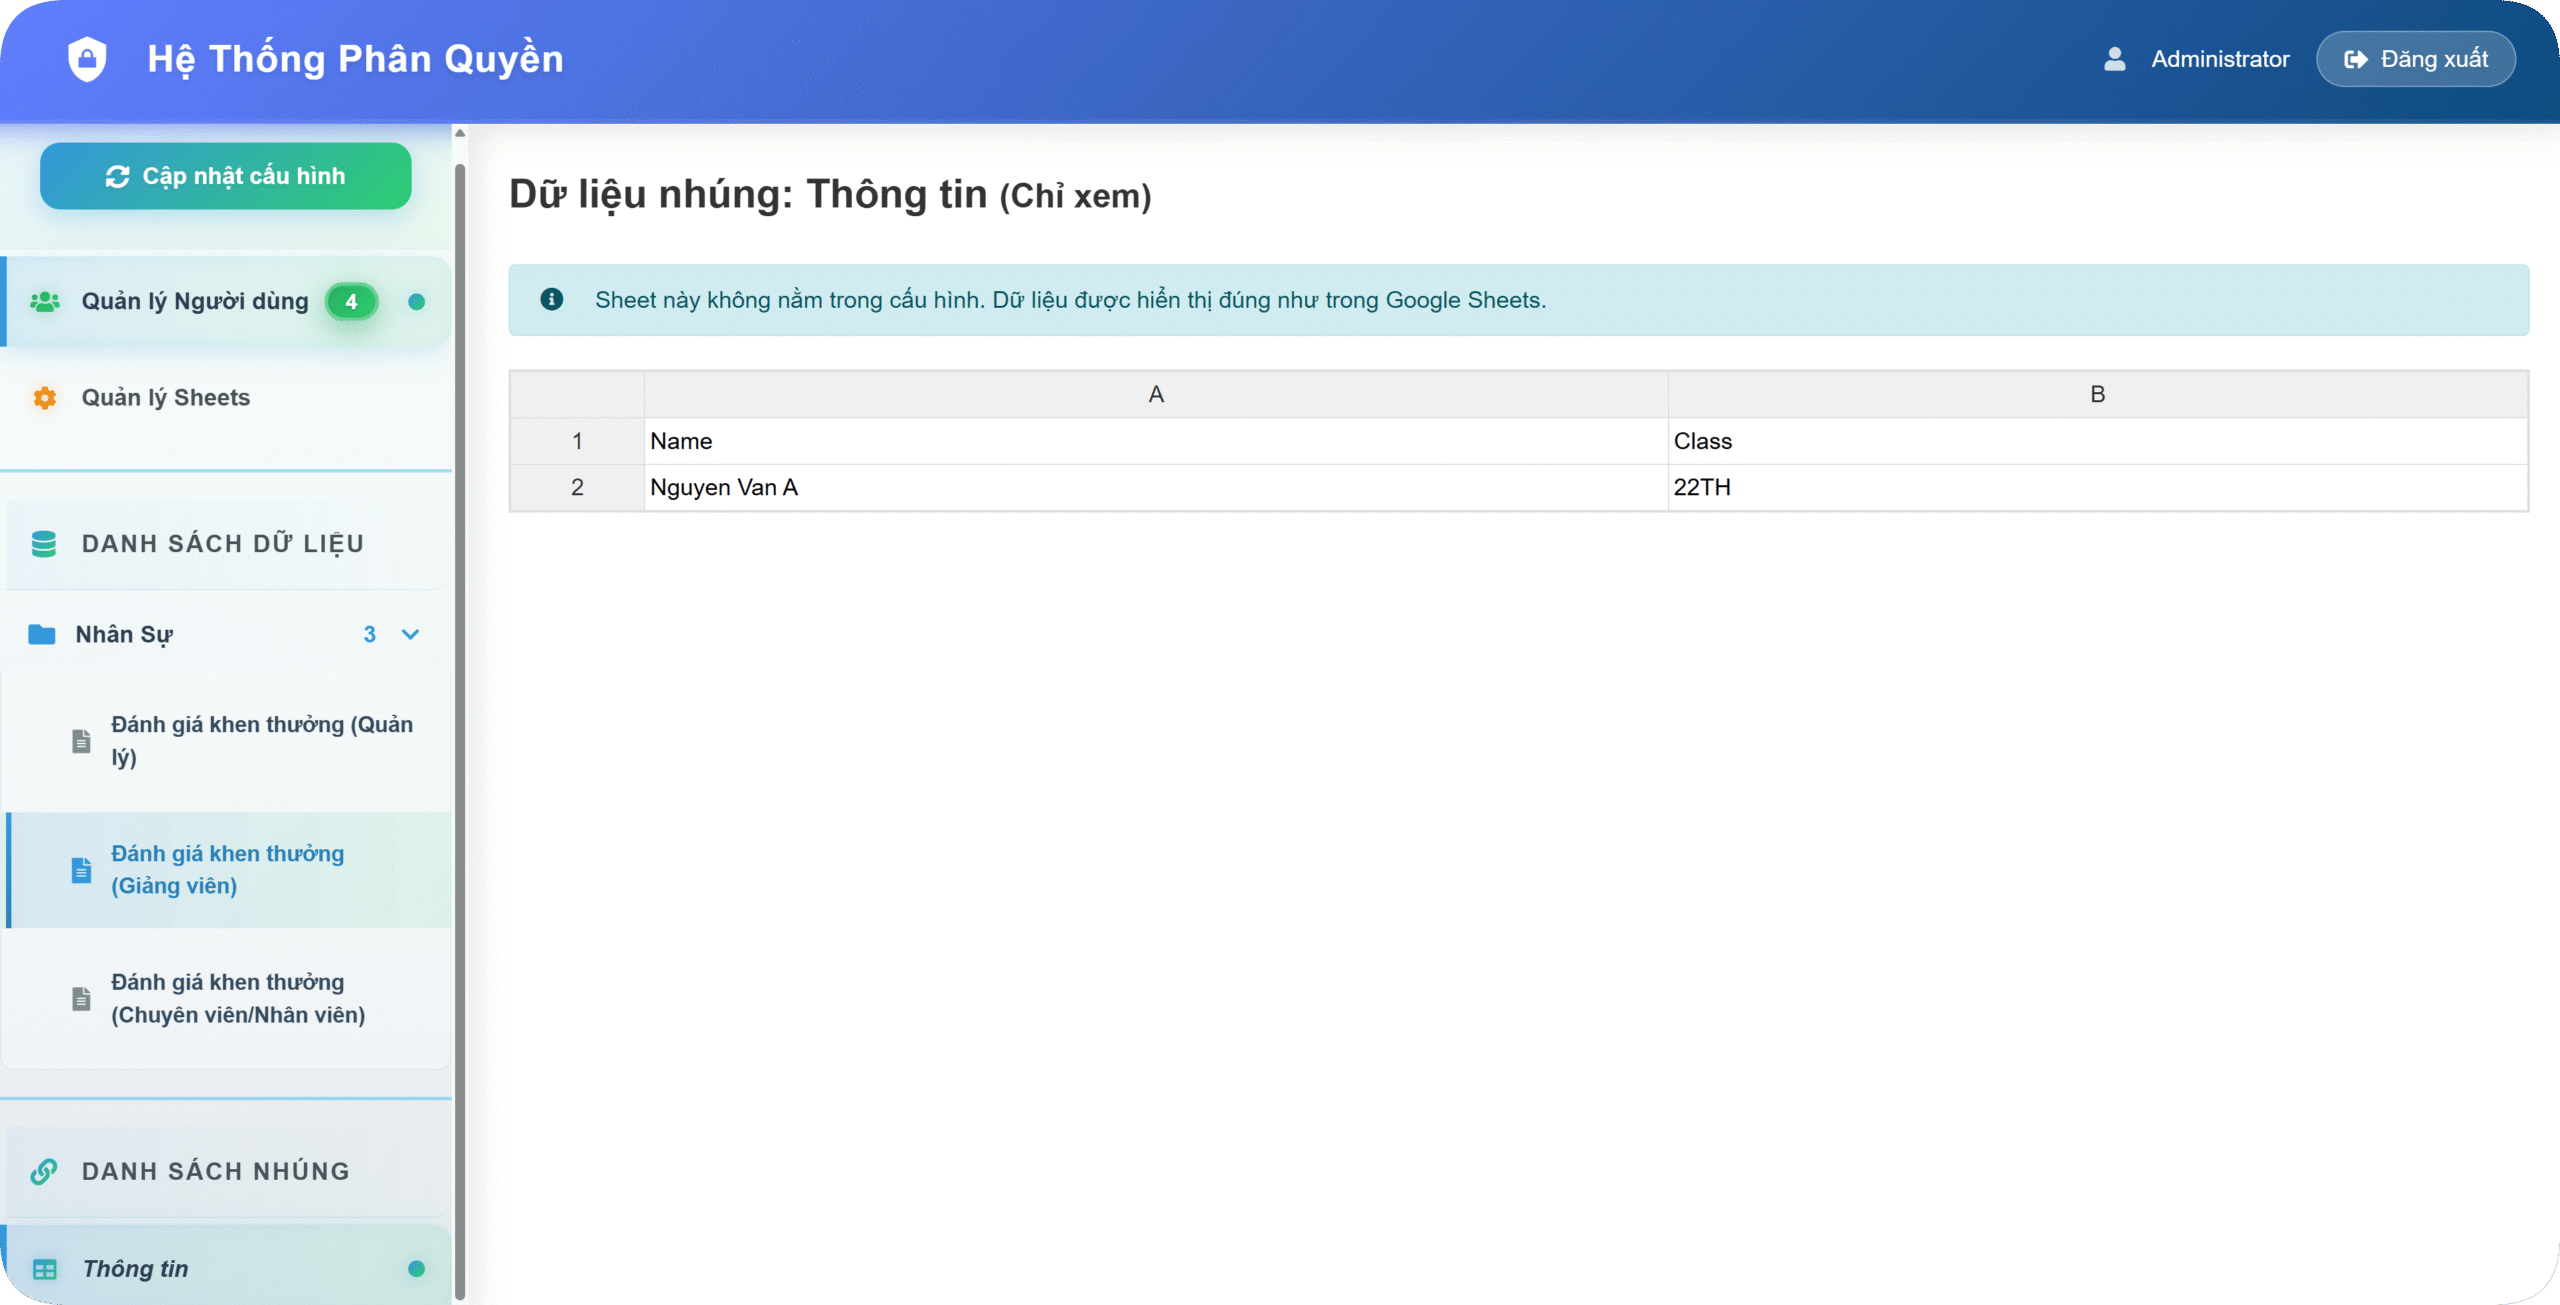Click the link chain icon for Danh sách nhúng
This screenshot has height=1305, width=2560.
(44, 1171)
